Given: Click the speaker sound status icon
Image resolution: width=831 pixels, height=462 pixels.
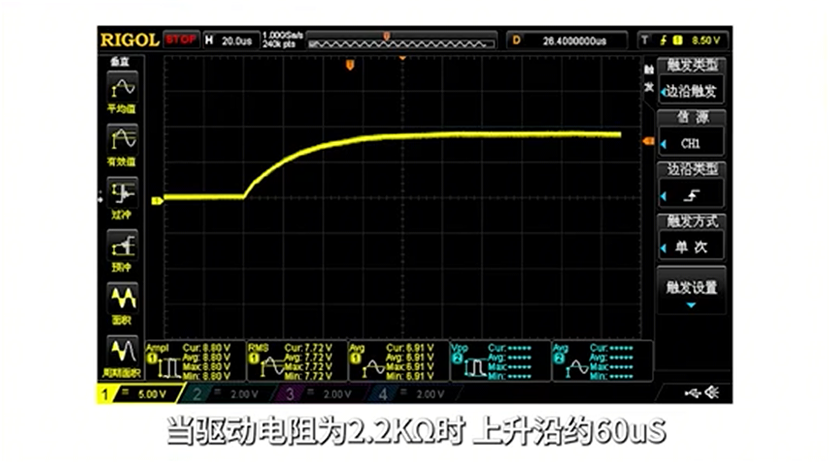Looking at the screenshot, I should [712, 393].
